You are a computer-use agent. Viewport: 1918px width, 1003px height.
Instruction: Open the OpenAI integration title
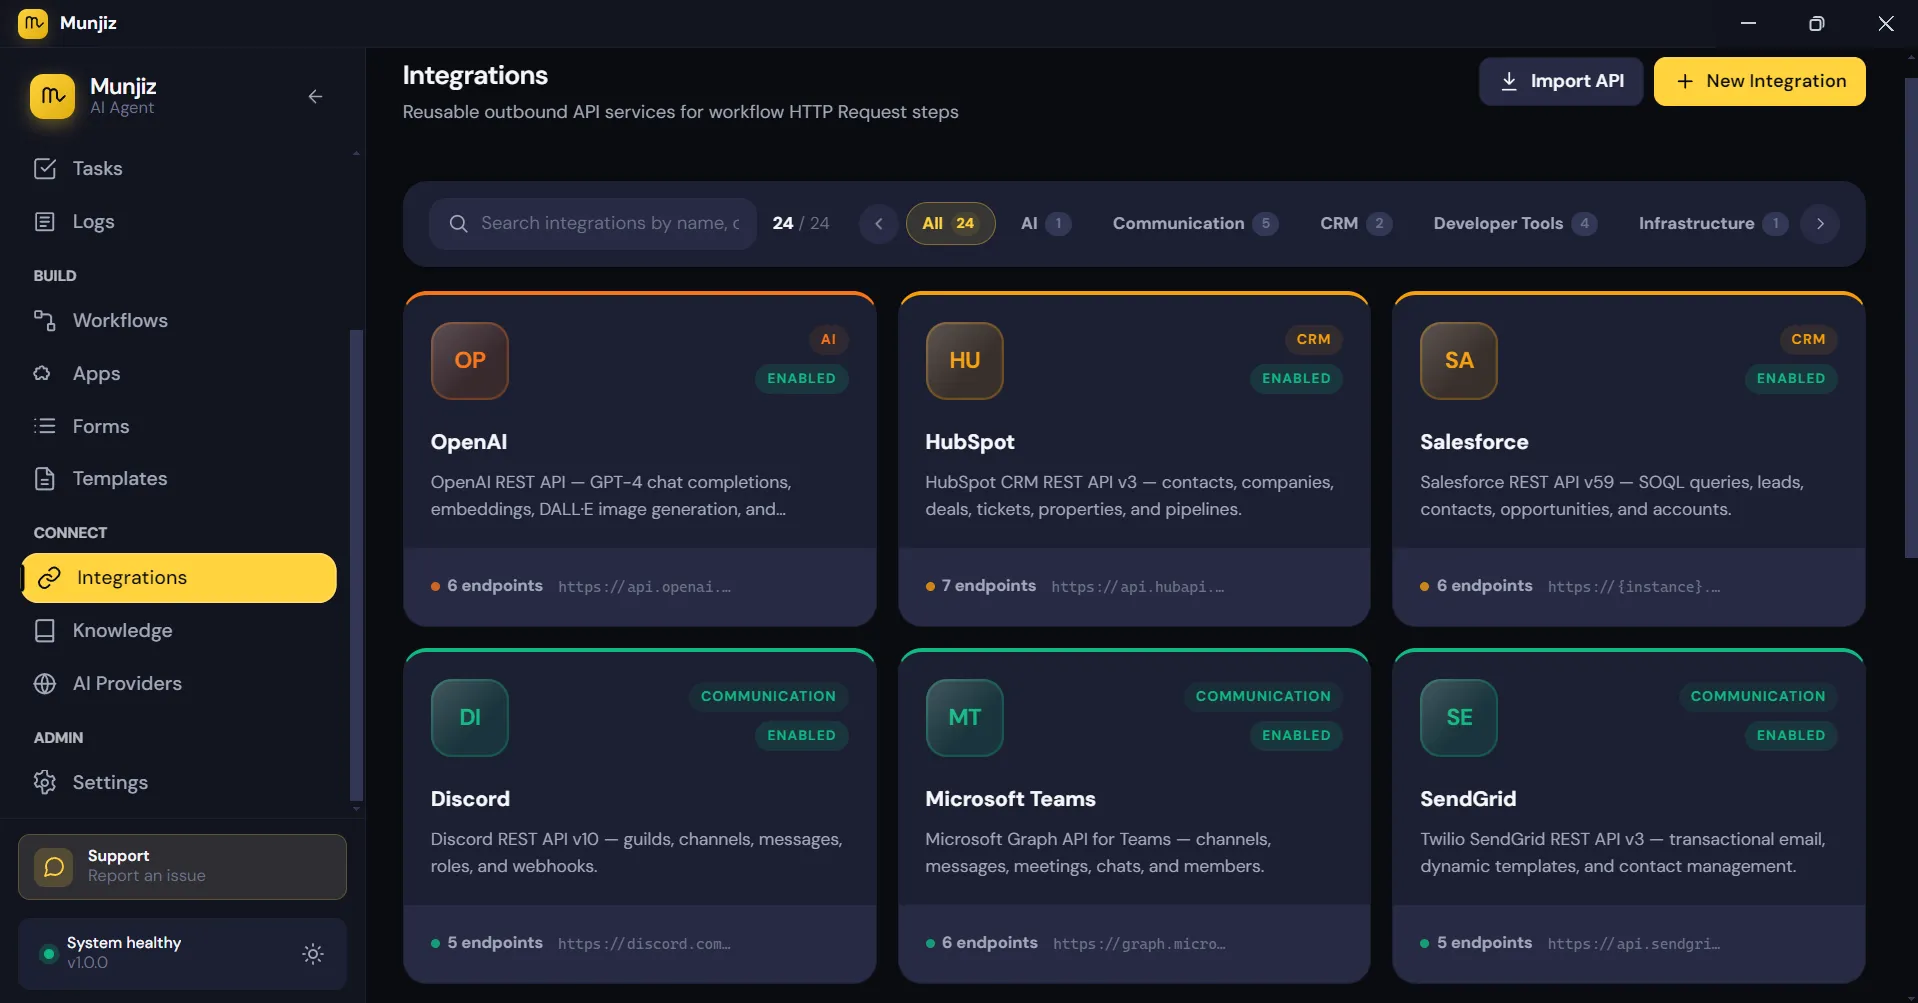pyautogui.click(x=469, y=442)
